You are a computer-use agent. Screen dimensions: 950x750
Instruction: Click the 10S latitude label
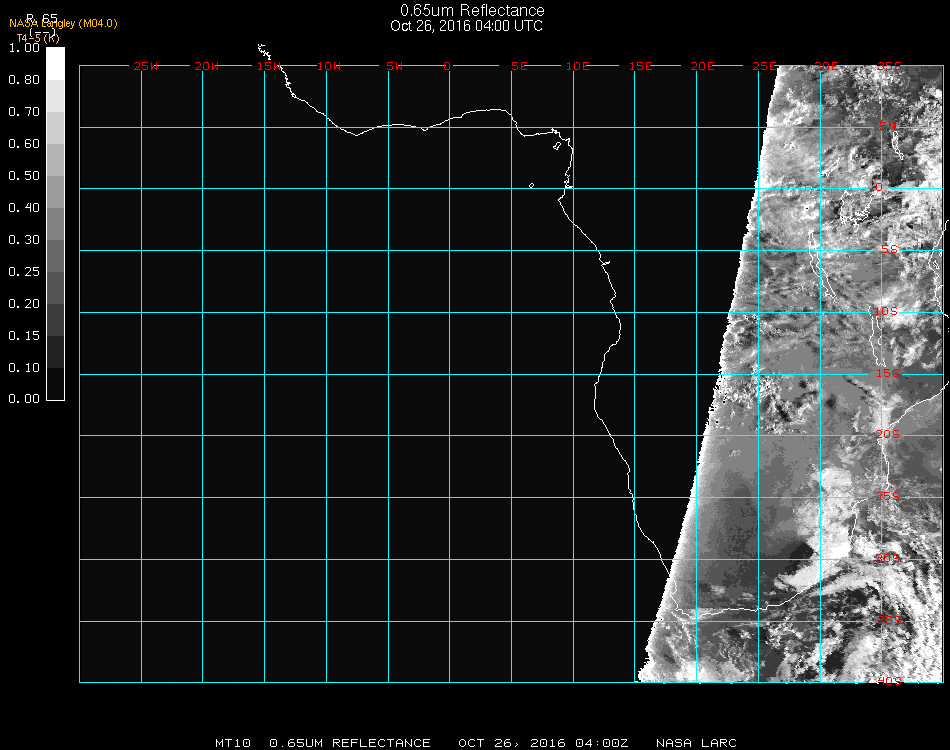pos(887,312)
